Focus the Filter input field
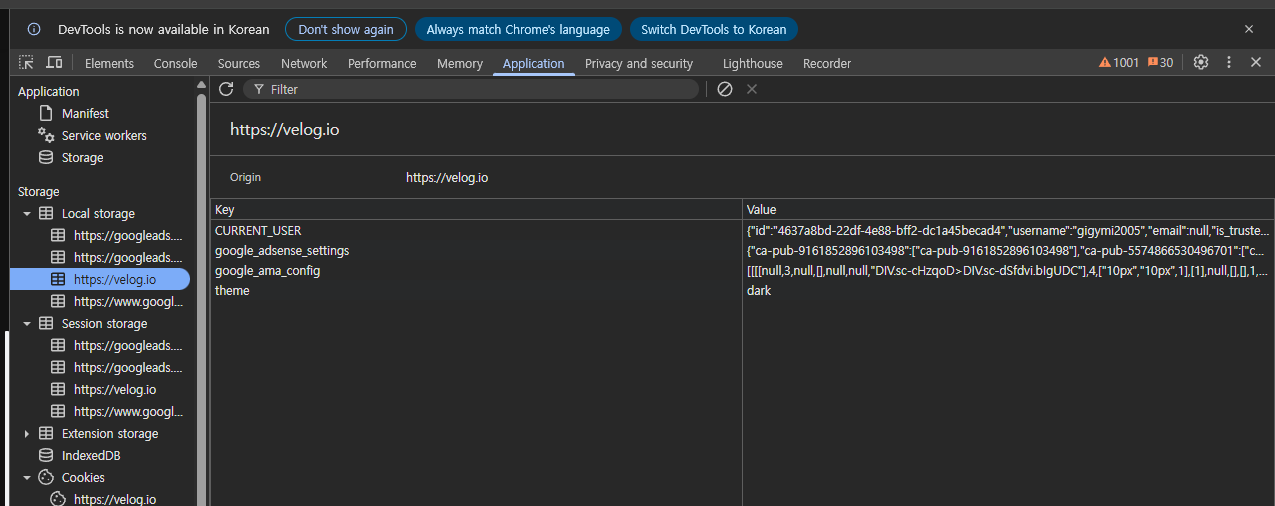 coord(471,89)
